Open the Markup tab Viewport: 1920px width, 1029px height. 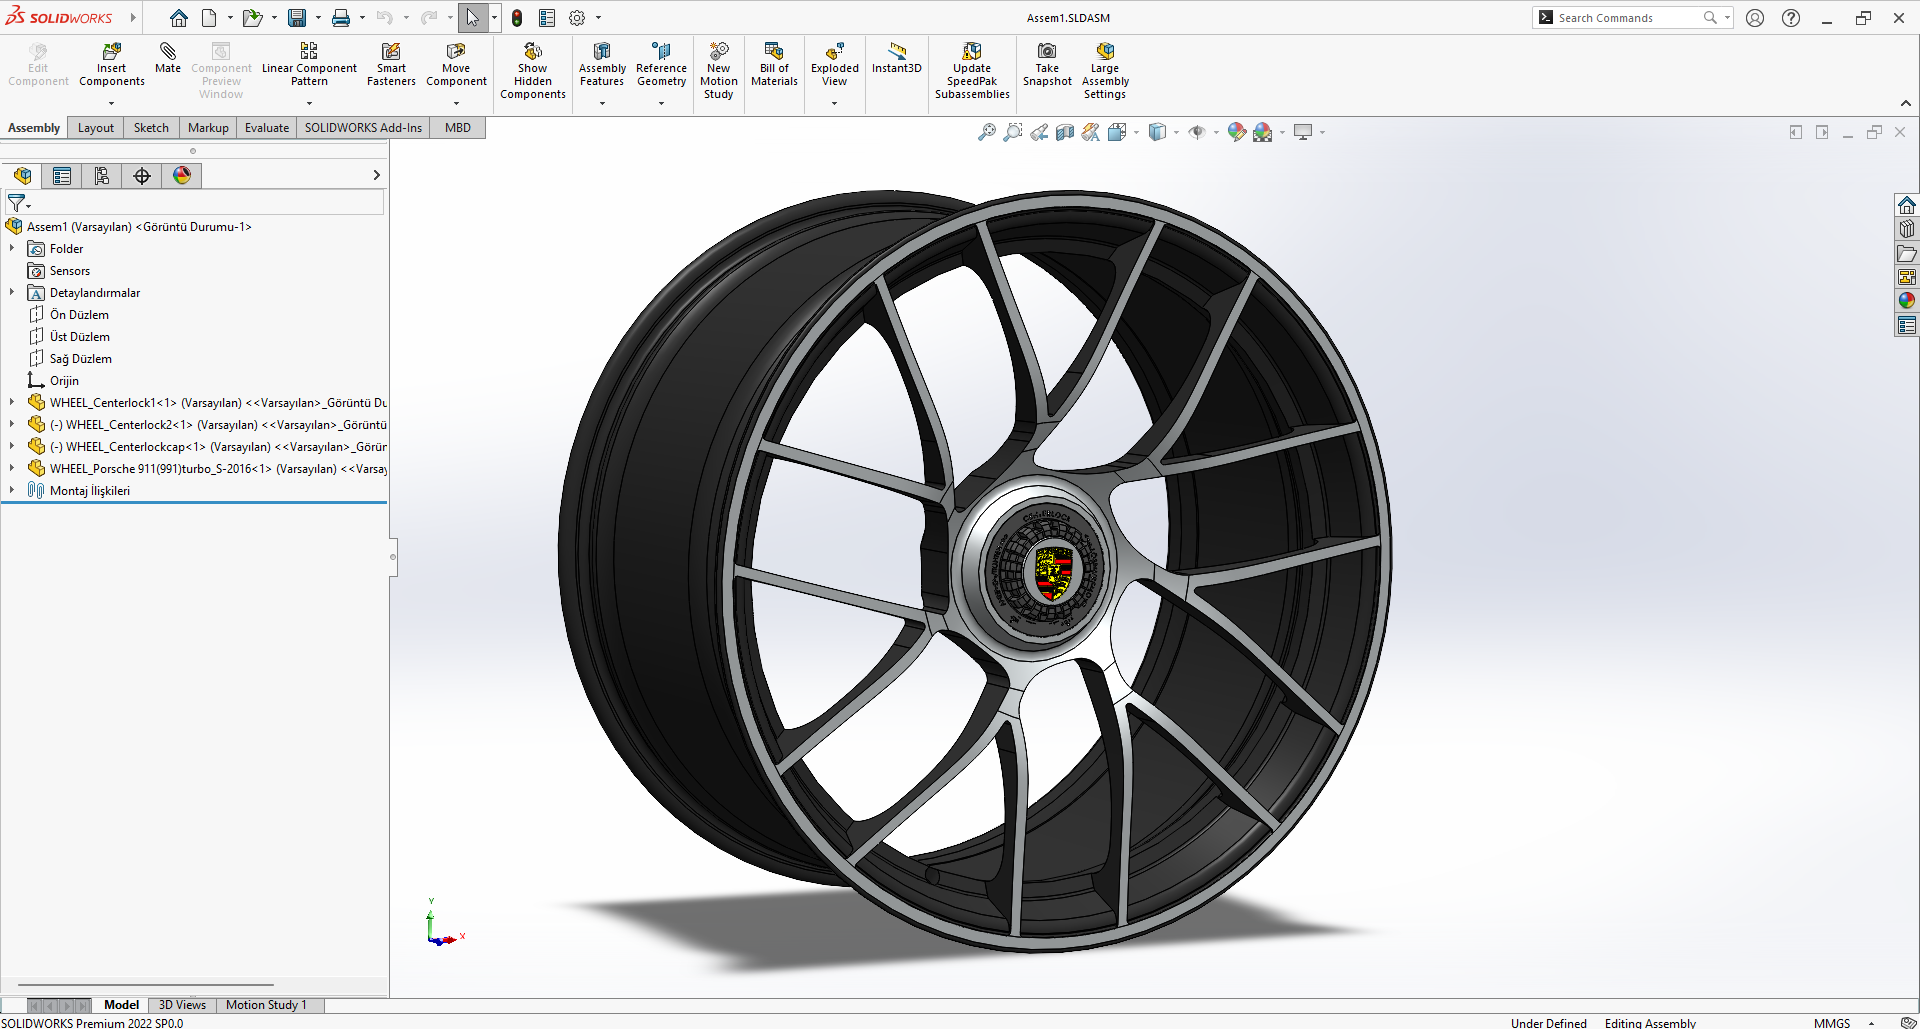208,128
